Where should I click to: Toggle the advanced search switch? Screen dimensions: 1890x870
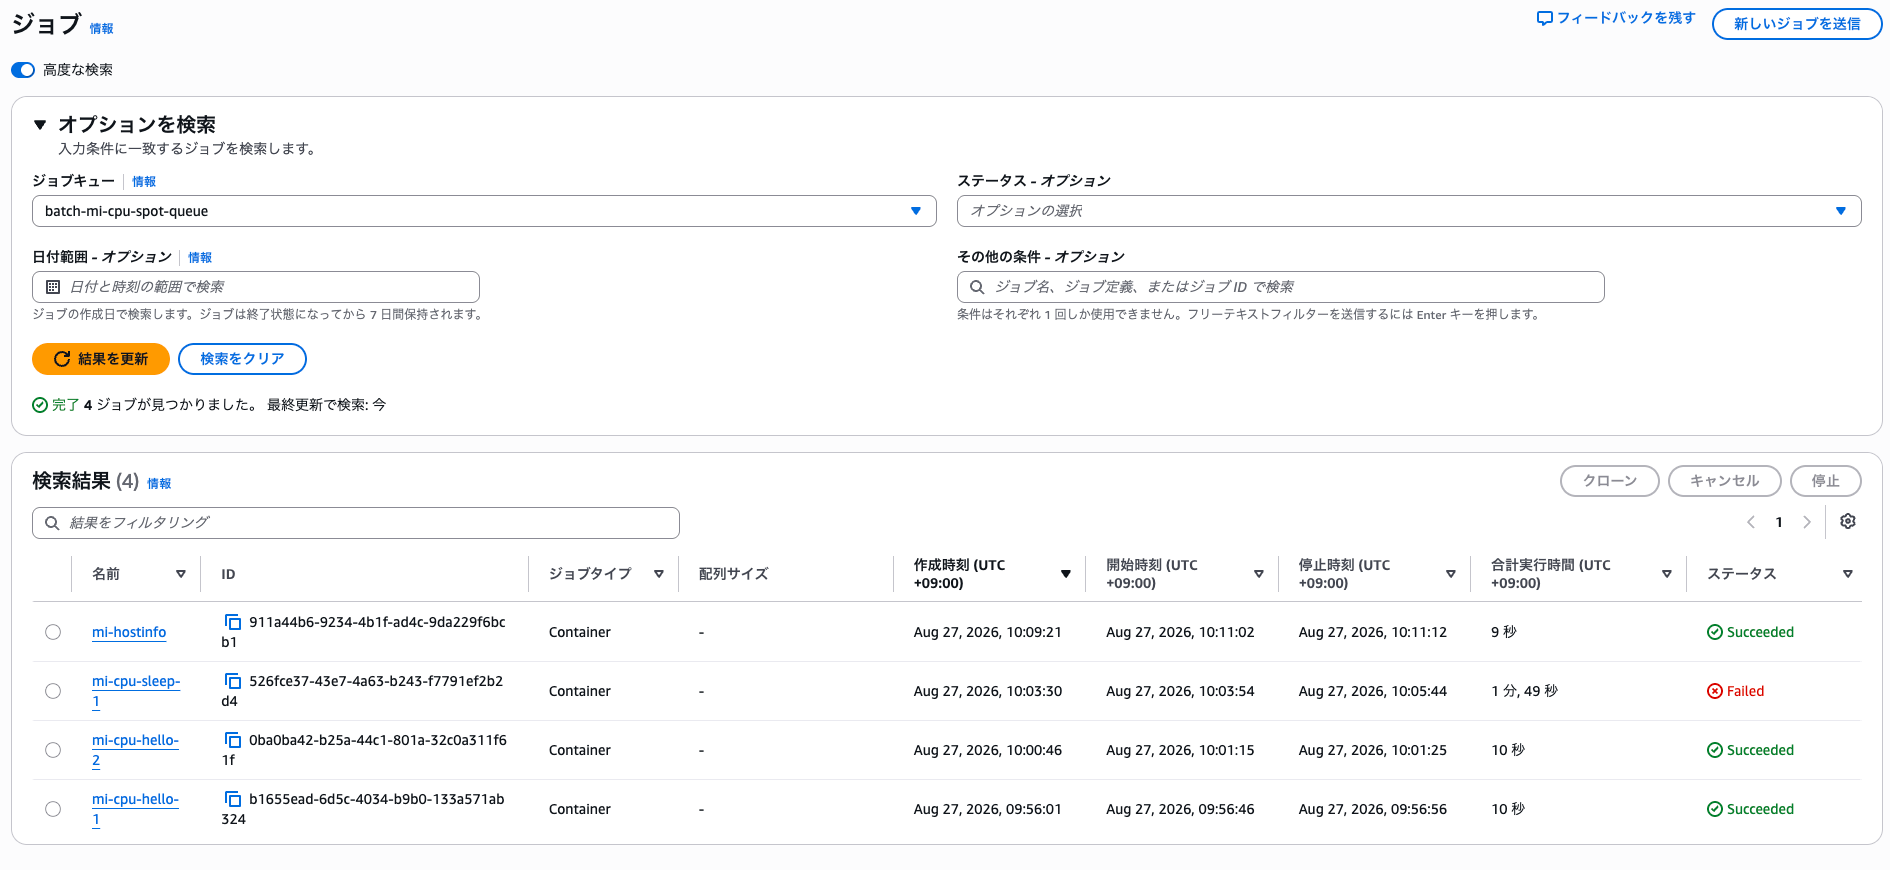pyautogui.click(x=23, y=70)
